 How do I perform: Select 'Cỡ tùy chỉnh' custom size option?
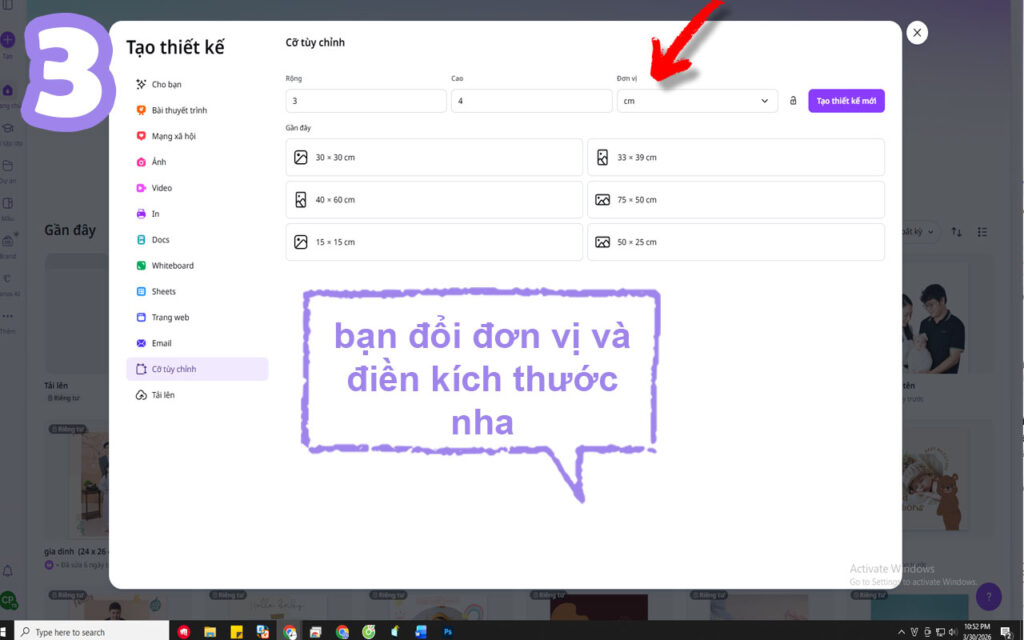point(197,369)
